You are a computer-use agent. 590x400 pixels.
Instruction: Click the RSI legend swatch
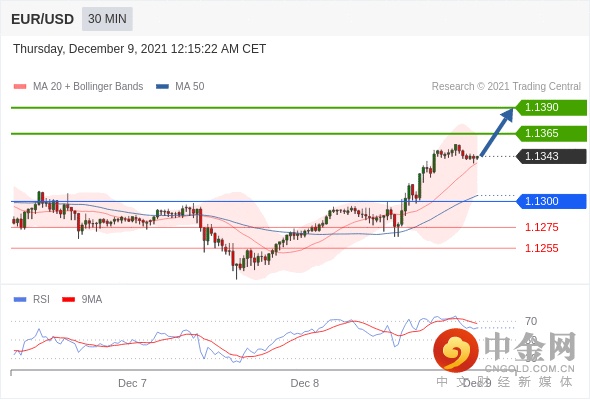[x=20, y=300]
